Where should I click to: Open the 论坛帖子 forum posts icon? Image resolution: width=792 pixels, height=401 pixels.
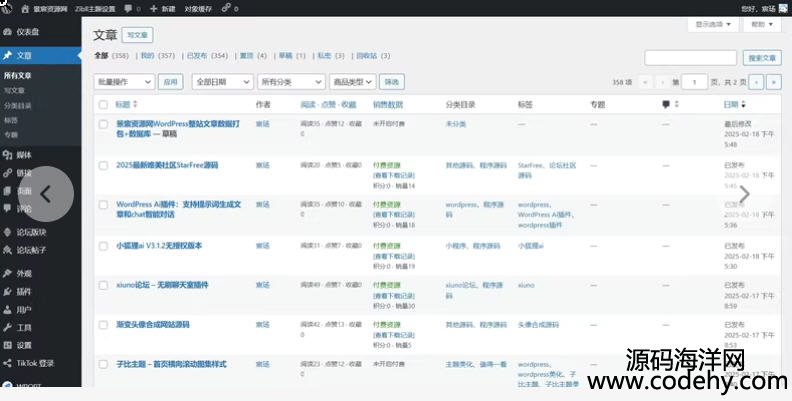pos(7,250)
